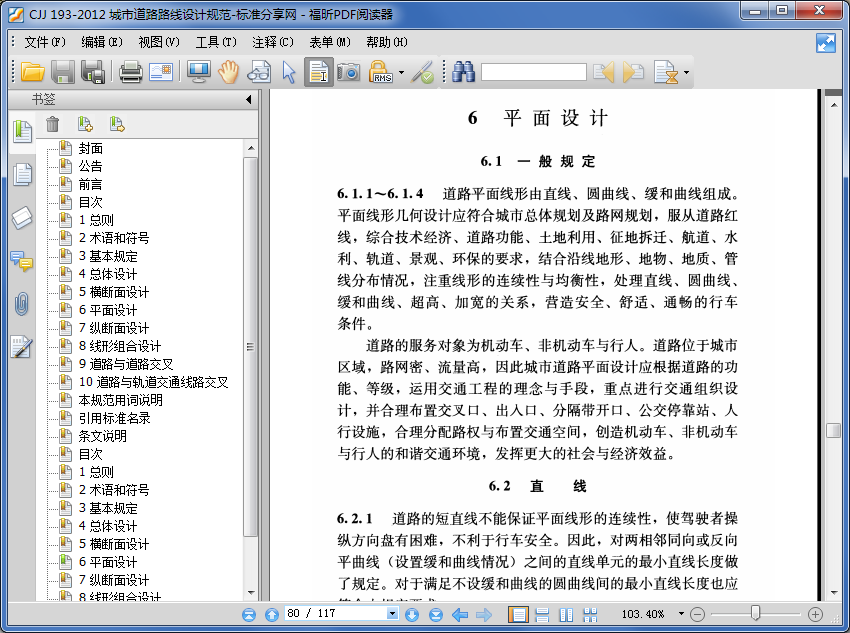This screenshot has height=633, width=850.
Task: Jump to next search result
Action: pos(634,72)
